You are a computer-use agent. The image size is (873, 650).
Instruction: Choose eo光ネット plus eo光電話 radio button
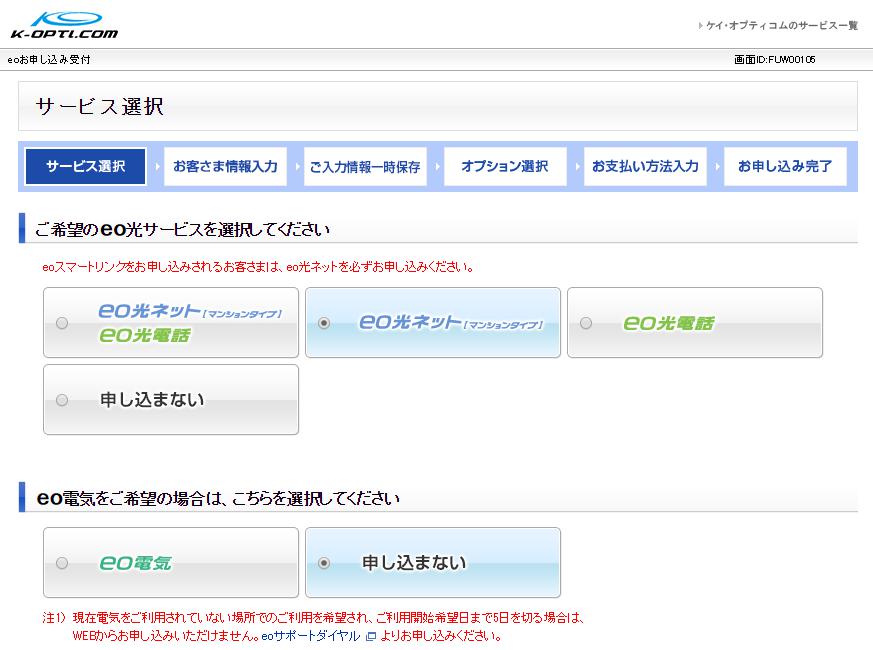[62, 323]
